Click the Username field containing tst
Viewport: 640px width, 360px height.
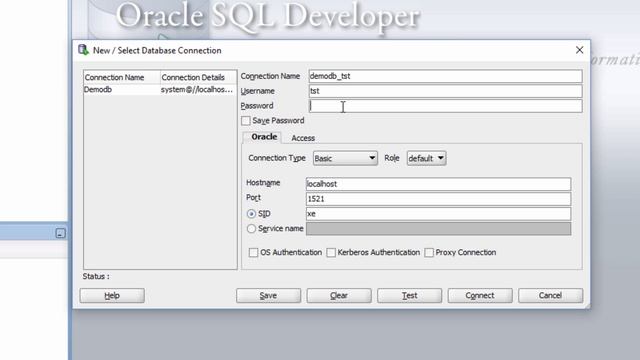click(x=445, y=91)
